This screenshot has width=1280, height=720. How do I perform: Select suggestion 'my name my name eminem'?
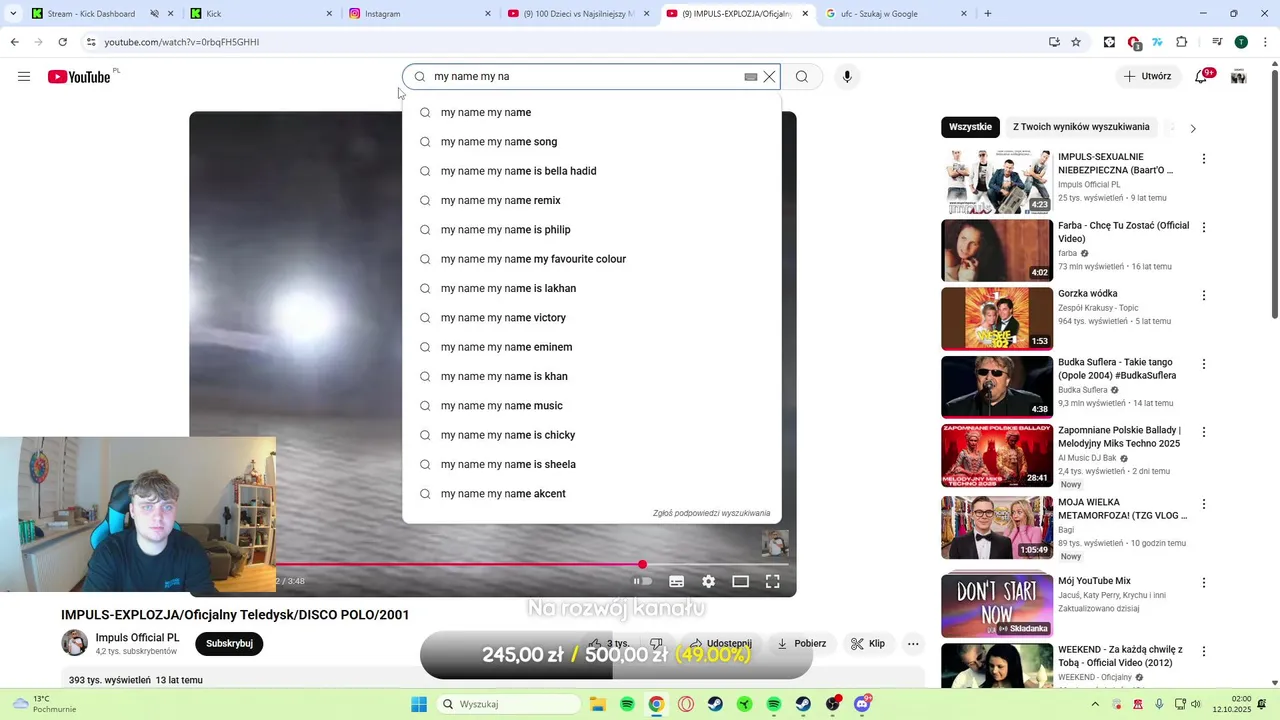pos(592,347)
